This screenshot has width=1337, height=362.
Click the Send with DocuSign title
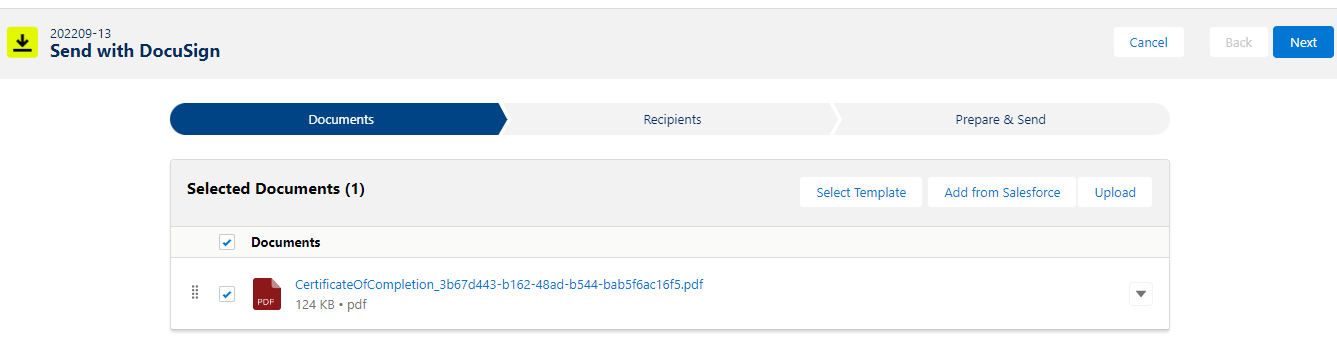pyautogui.click(x=135, y=50)
